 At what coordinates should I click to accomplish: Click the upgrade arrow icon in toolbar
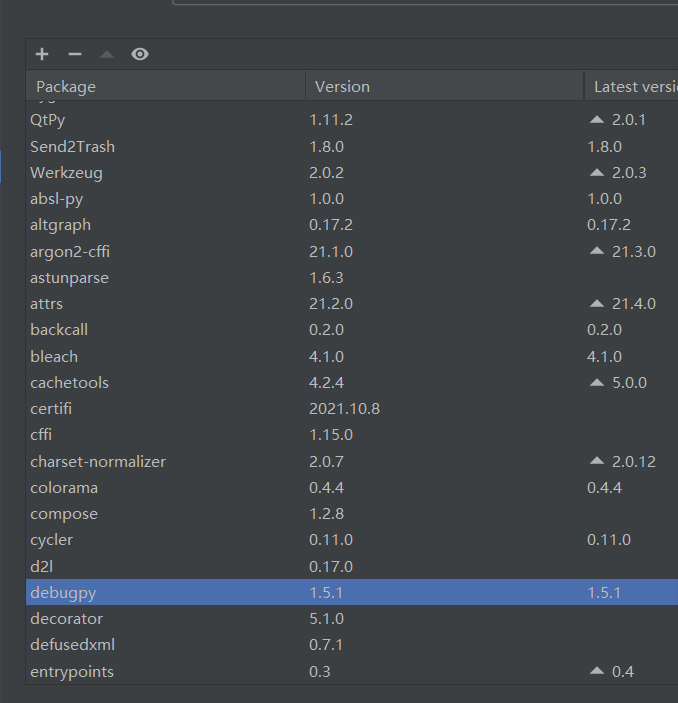tap(107, 54)
